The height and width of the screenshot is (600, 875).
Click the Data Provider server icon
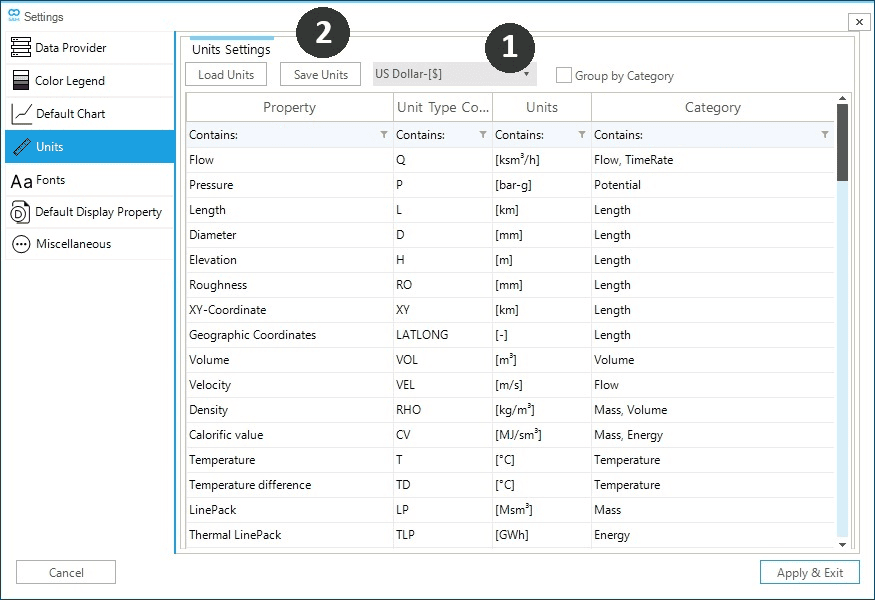(21, 48)
